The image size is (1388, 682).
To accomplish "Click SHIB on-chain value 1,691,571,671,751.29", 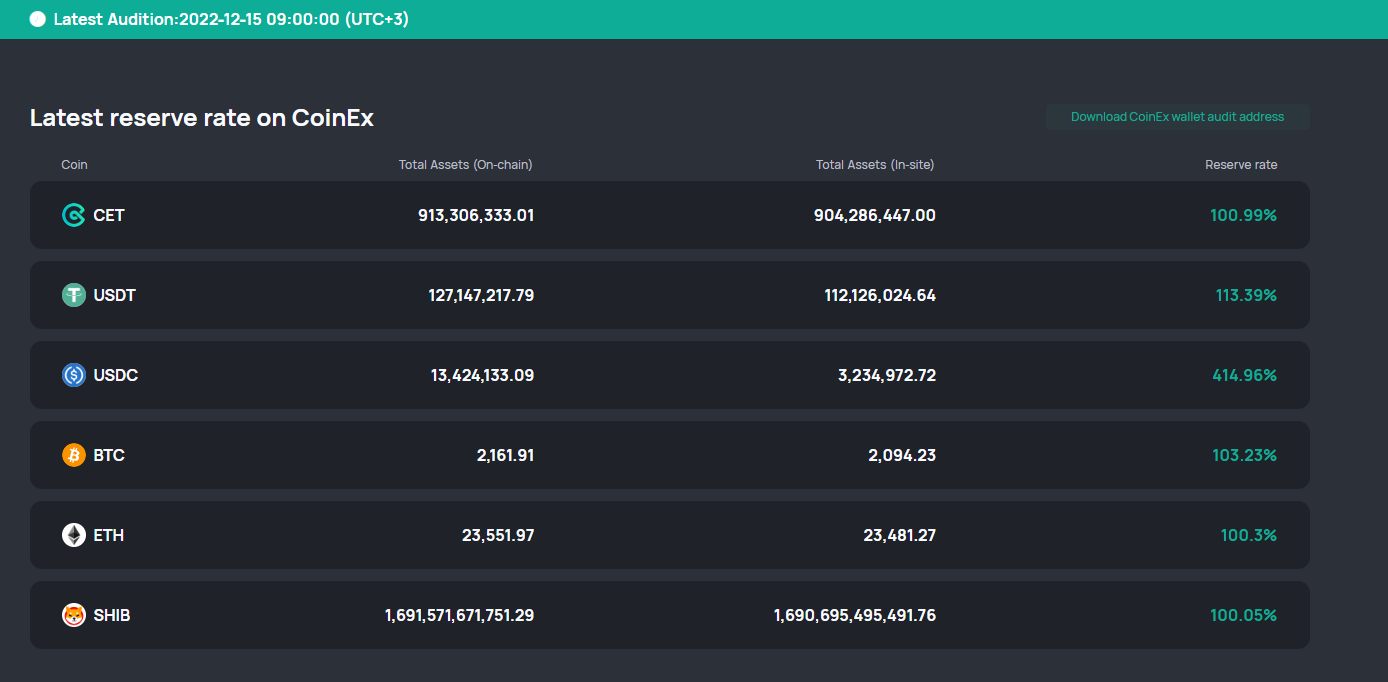I will [459, 615].
